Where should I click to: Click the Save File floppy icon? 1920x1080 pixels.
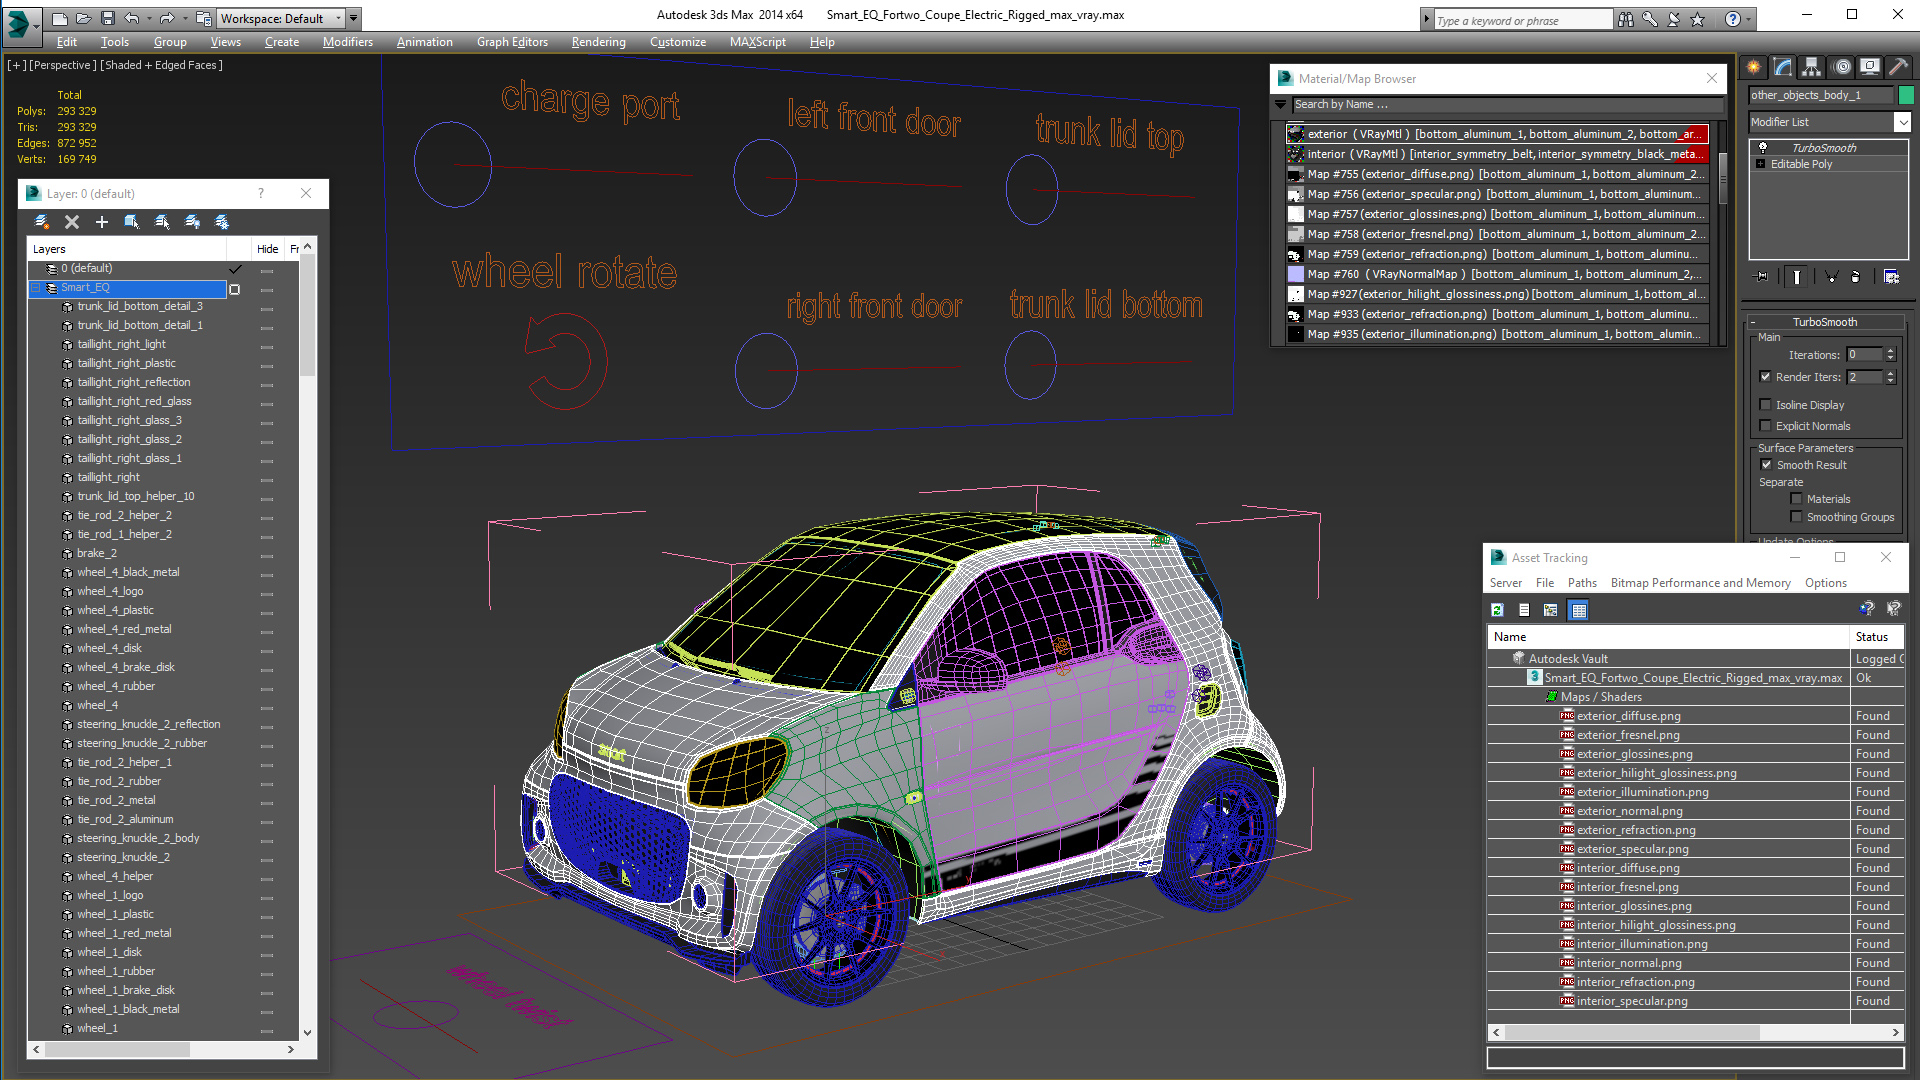(x=108, y=18)
